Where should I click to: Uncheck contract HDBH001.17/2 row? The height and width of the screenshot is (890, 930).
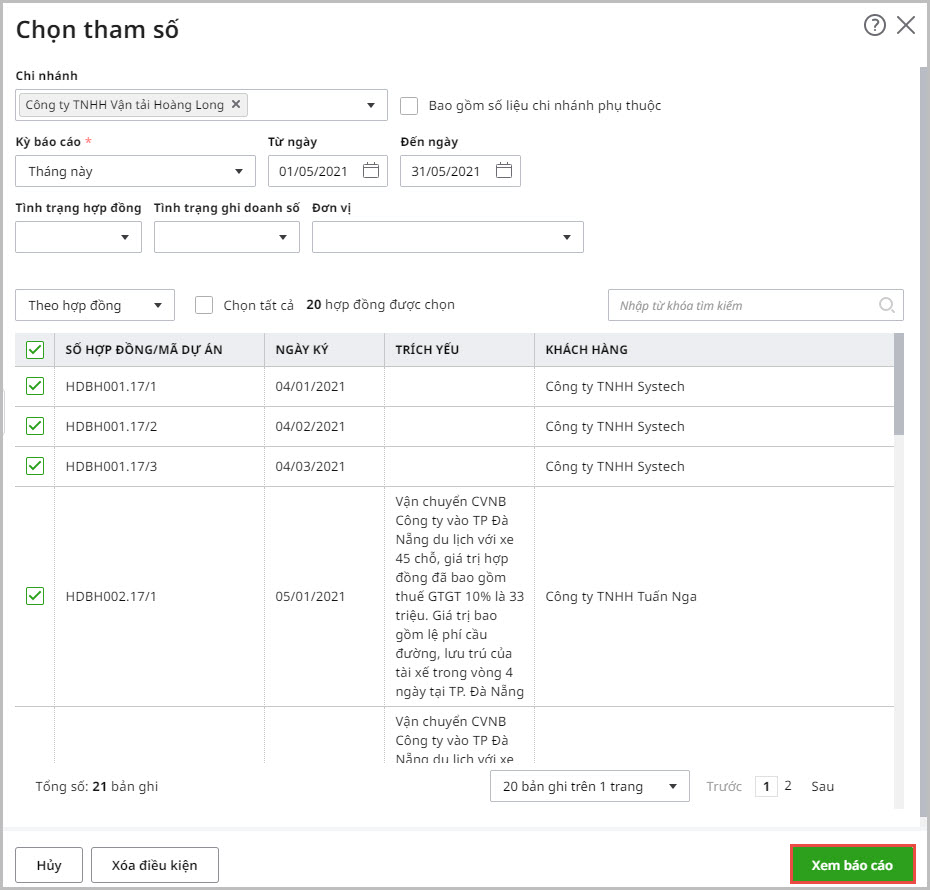[x=35, y=426]
